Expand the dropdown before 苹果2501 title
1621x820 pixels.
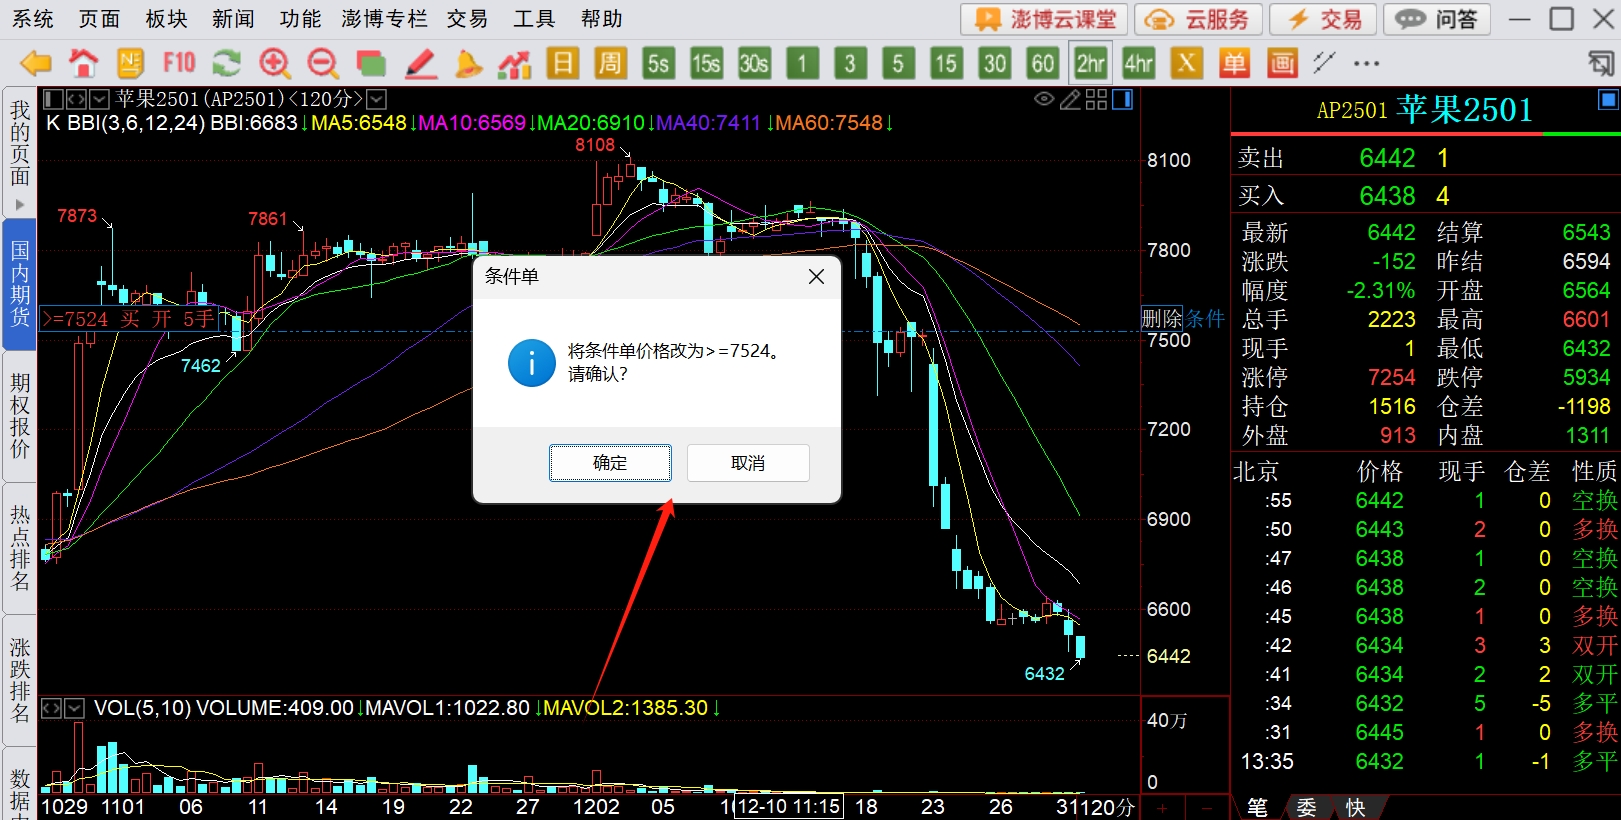tap(100, 99)
